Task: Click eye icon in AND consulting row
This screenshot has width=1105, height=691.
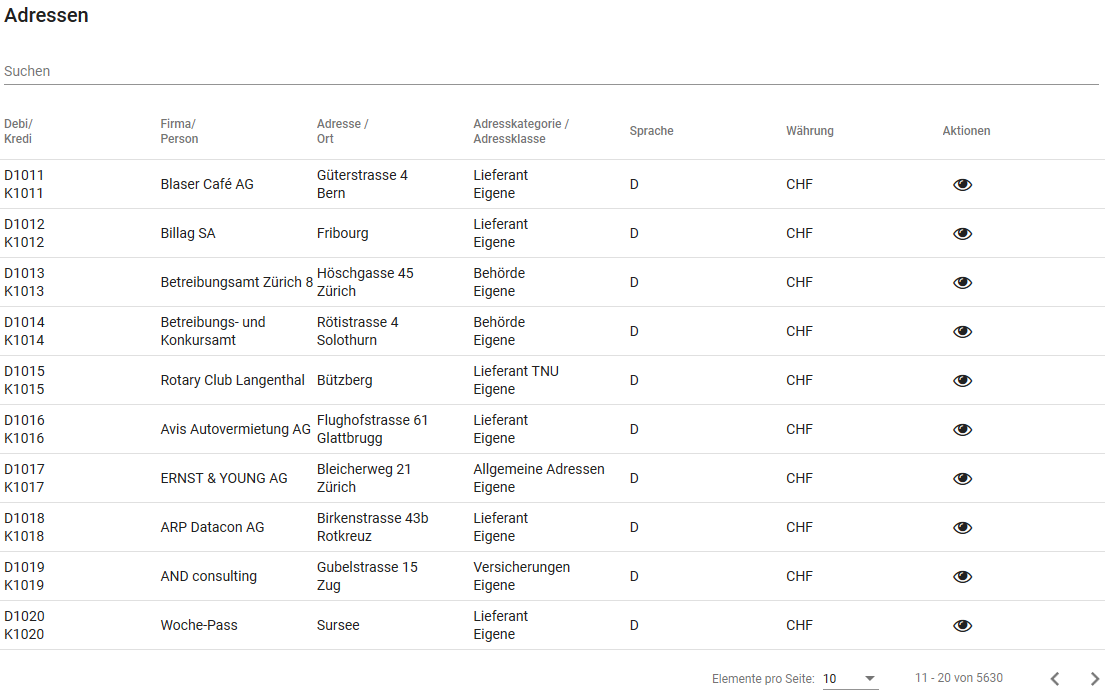Action: pos(962,577)
